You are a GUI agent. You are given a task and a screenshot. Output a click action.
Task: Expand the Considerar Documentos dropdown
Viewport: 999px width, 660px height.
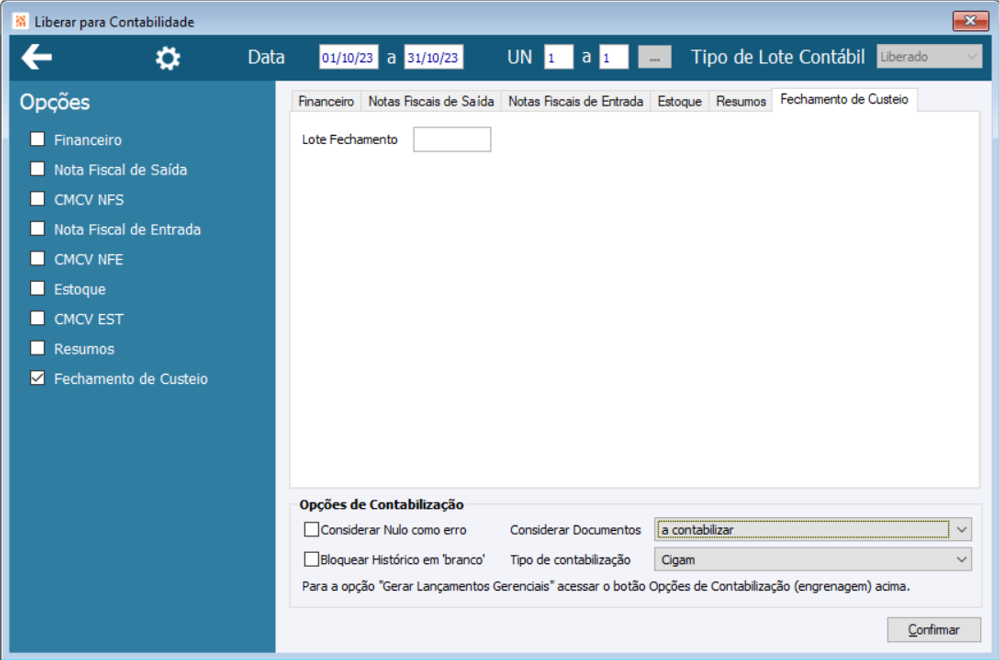point(812,529)
